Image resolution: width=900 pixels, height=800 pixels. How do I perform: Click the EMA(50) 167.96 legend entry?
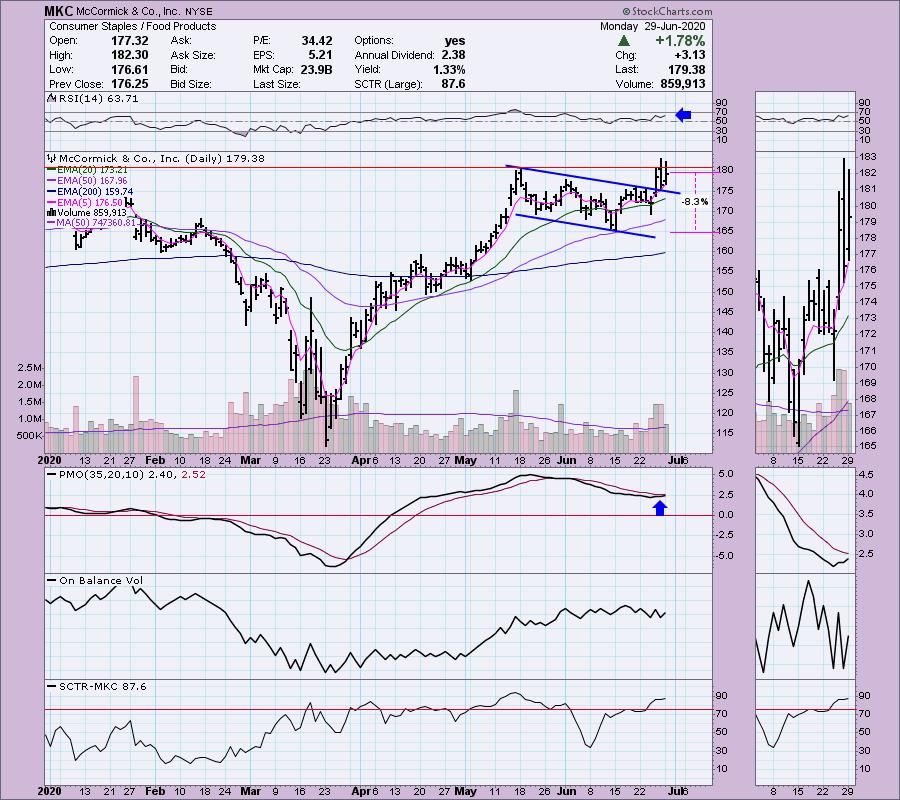[92, 181]
